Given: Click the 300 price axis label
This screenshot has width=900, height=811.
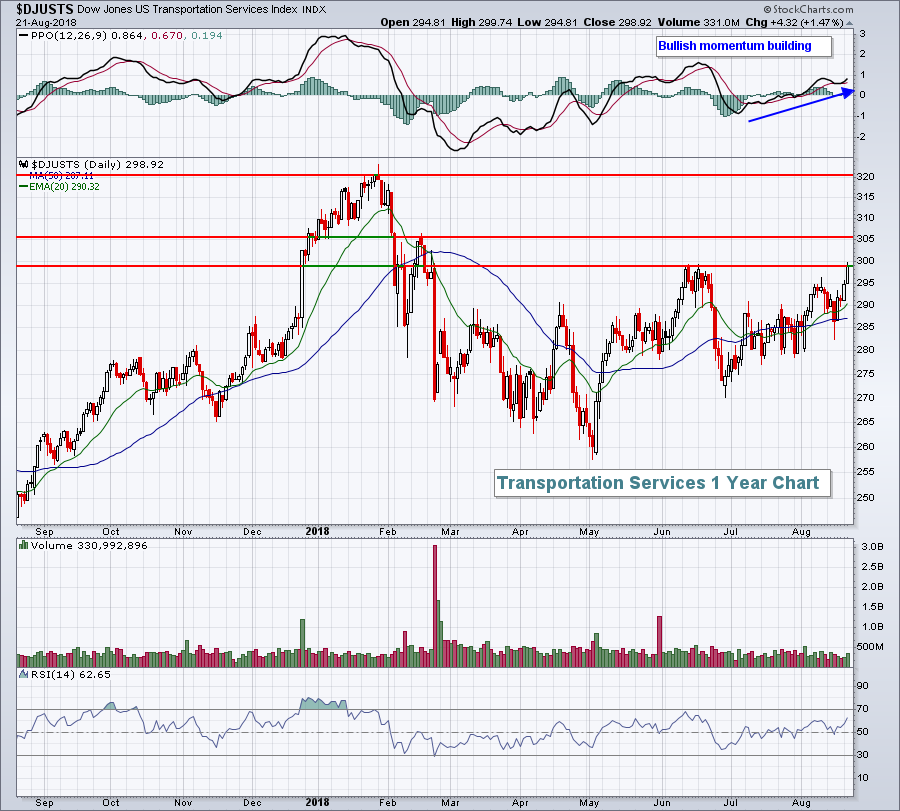Looking at the screenshot, I should tap(865, 261).
